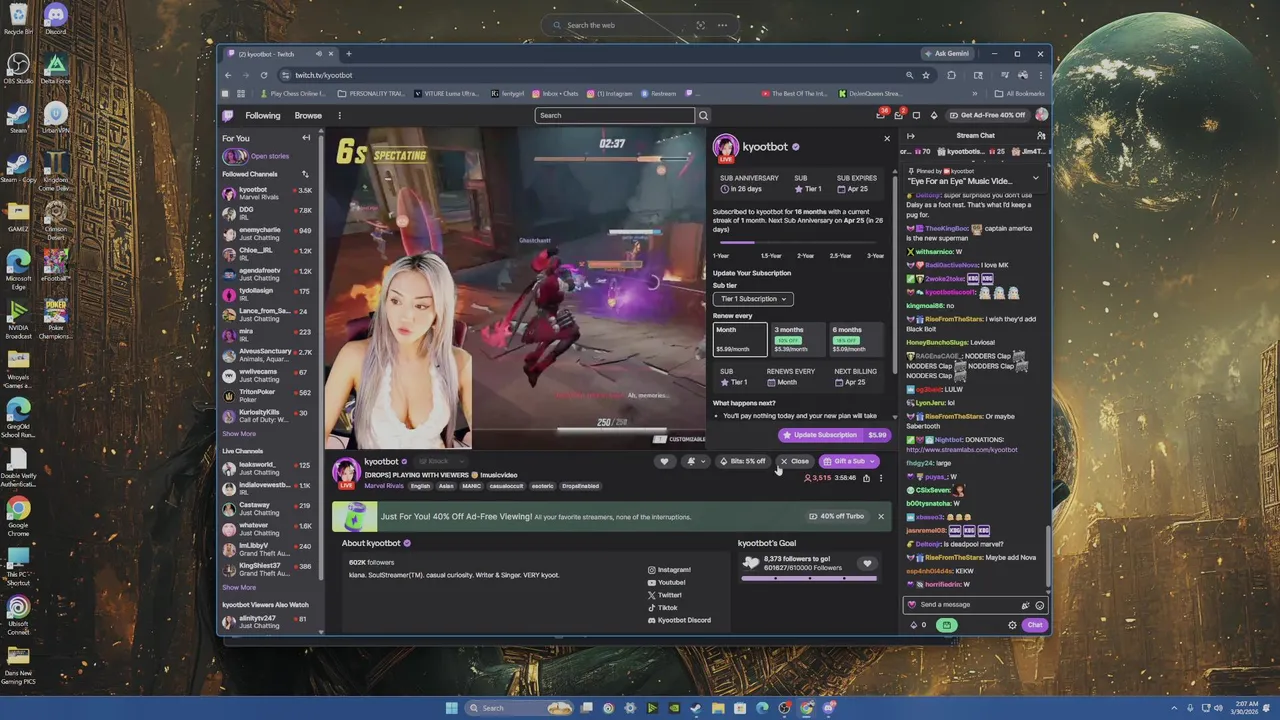Show more Followed Channels
The image size is (1280, 720).
[x=239, y=434]
